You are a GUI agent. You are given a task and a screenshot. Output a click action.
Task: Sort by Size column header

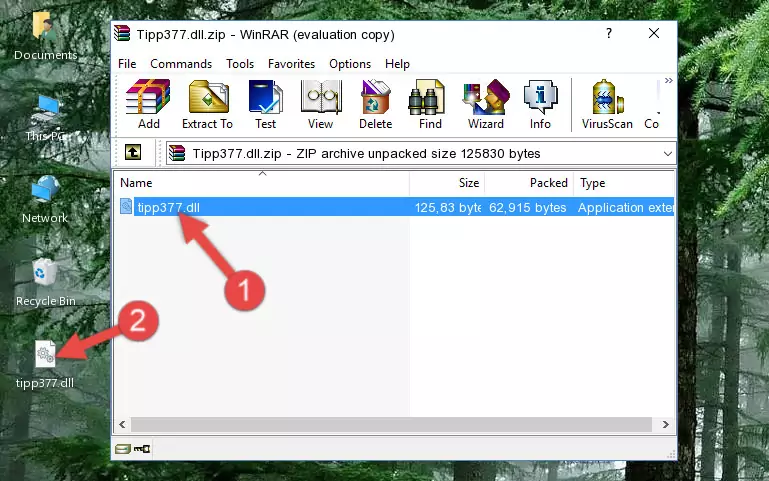447,183
